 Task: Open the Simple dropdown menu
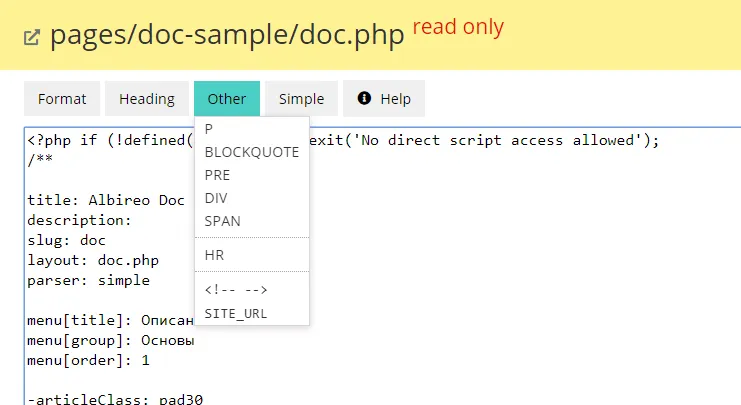301,99
